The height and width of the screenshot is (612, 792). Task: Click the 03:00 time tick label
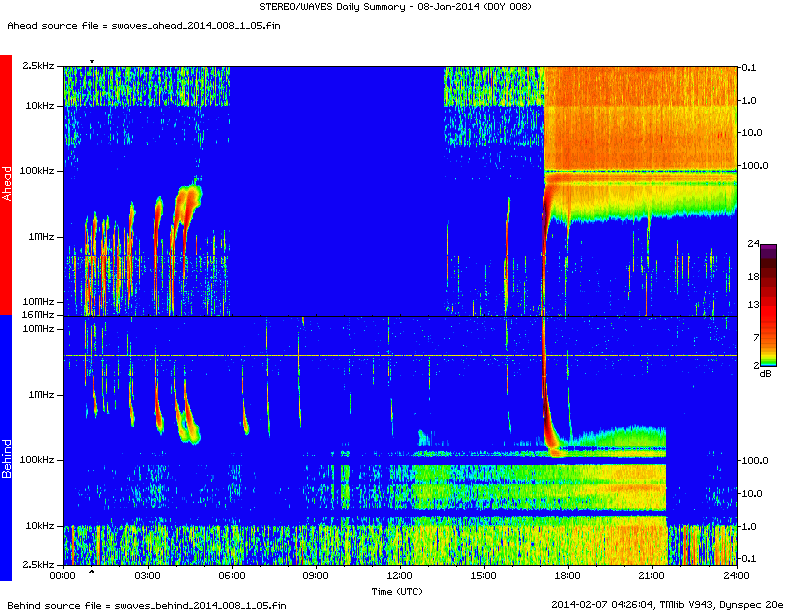(x=147, y=576)
